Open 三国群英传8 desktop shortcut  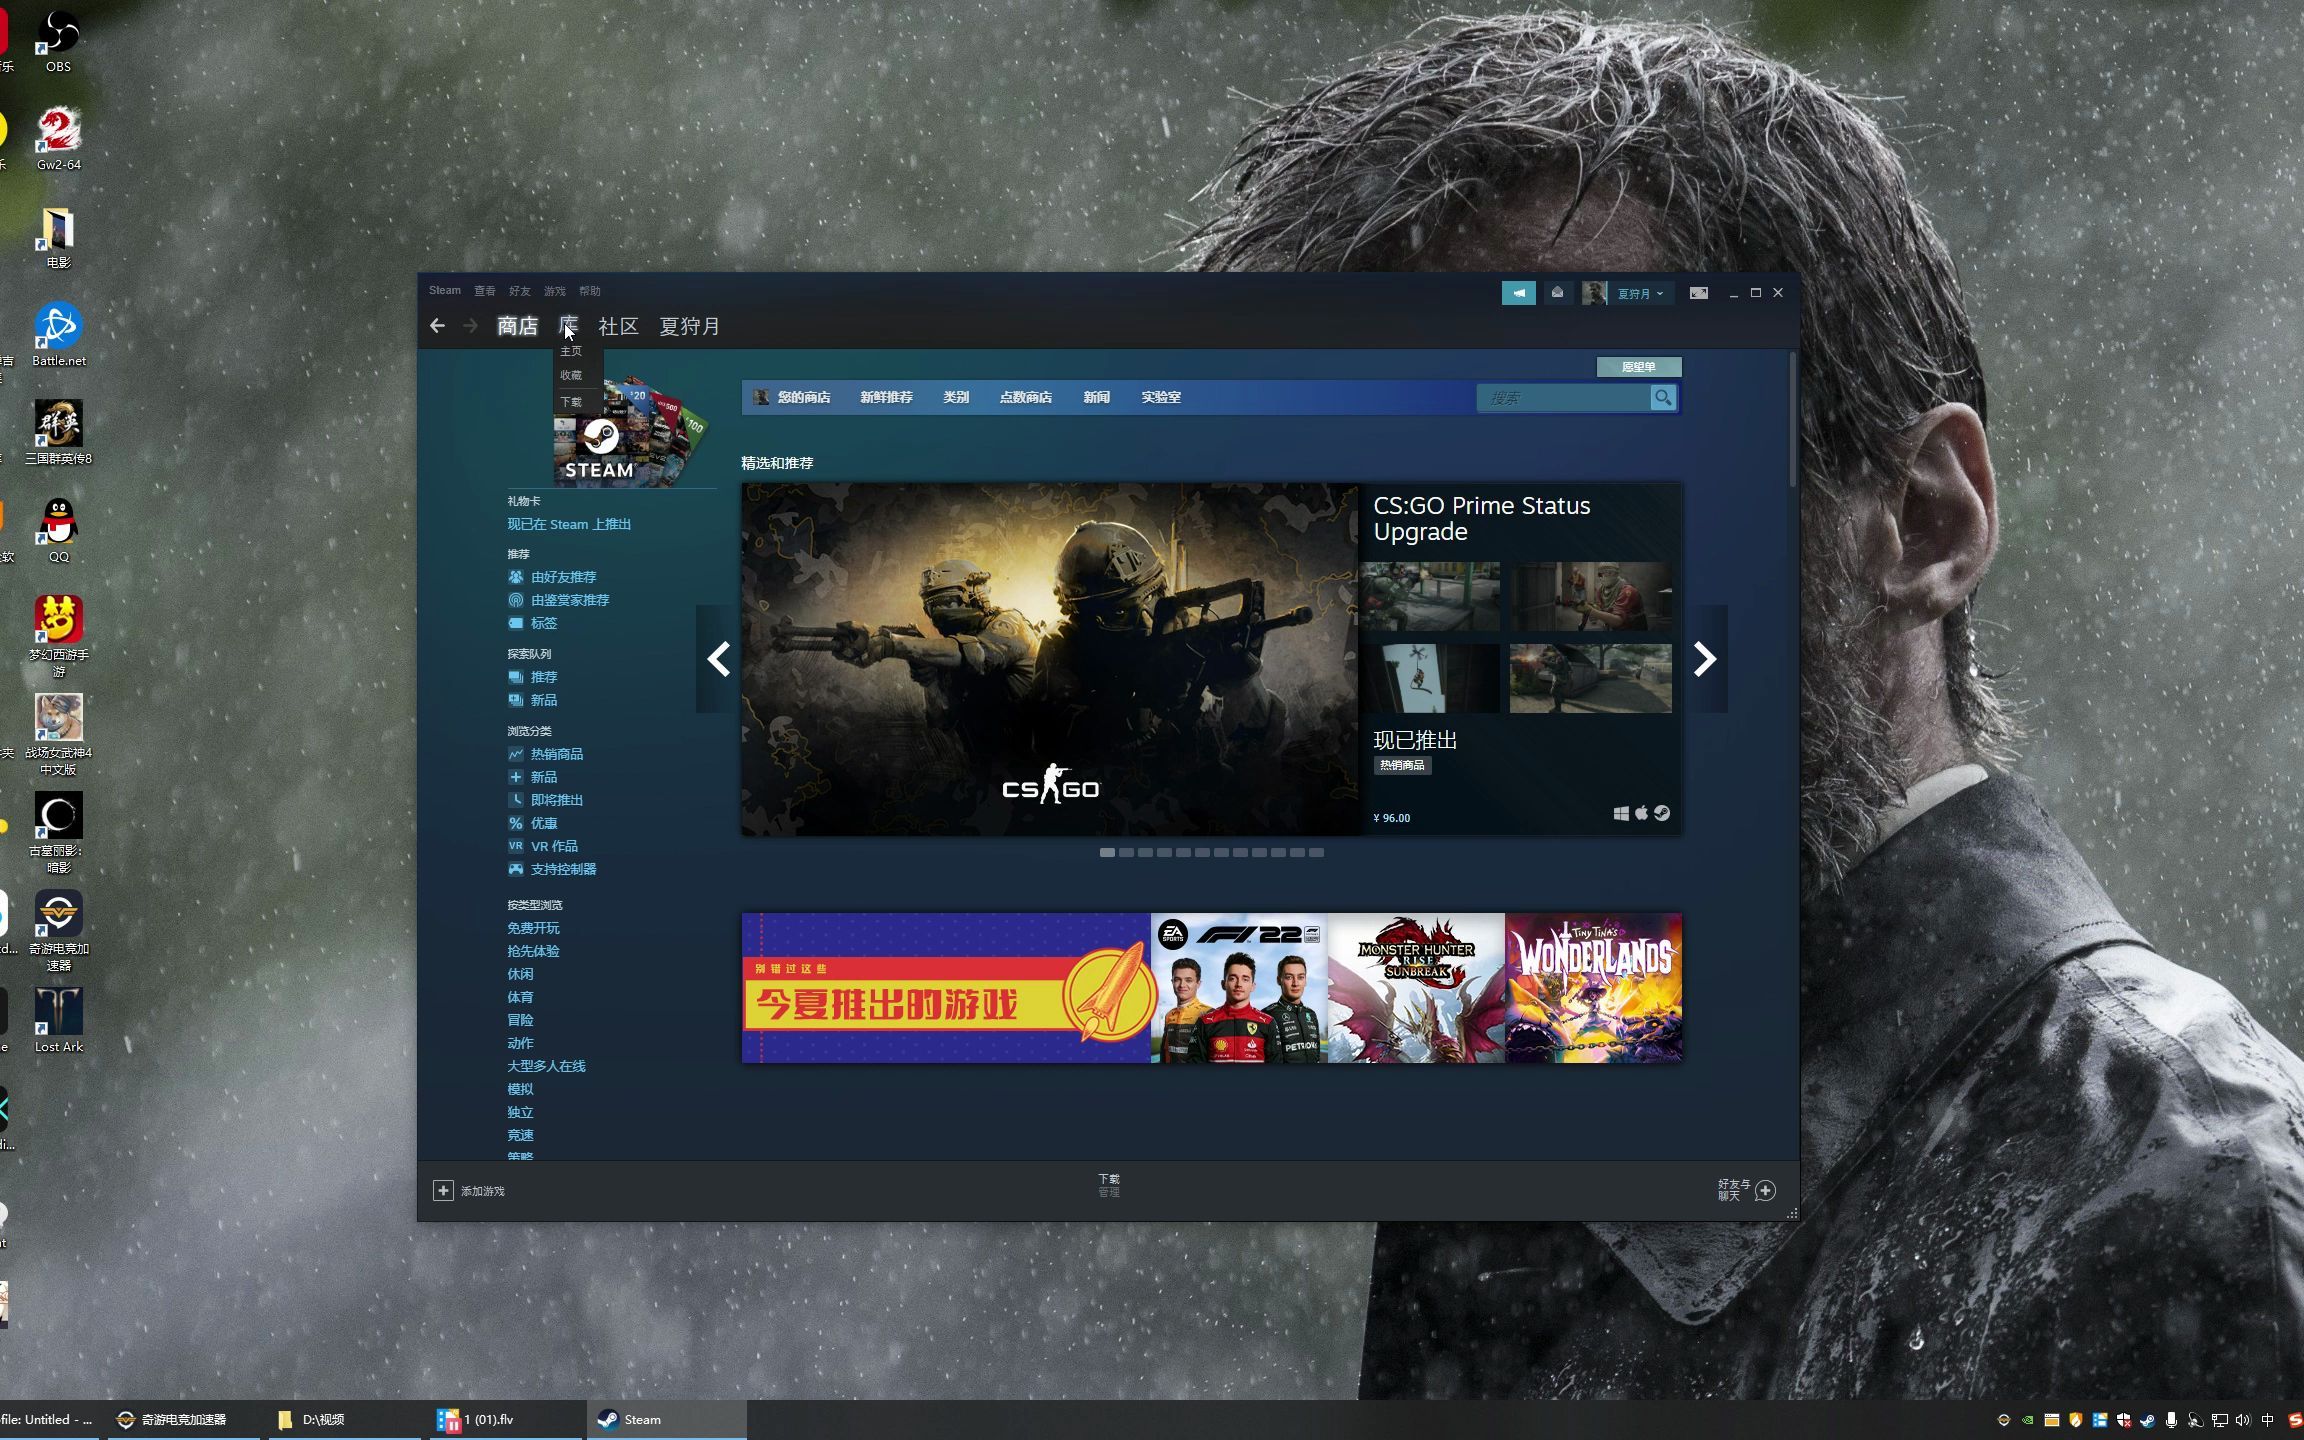(58, 433)
